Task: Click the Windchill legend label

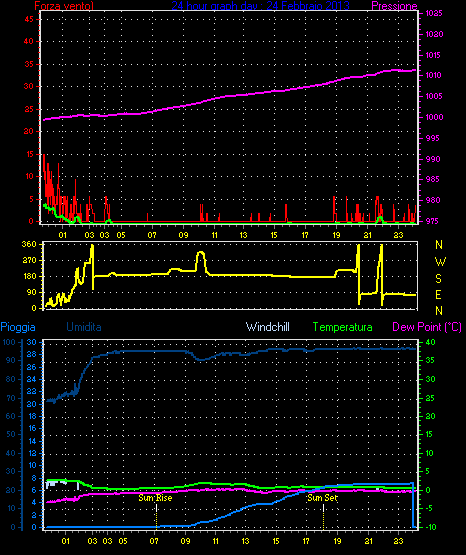Action: pos(267,327)
